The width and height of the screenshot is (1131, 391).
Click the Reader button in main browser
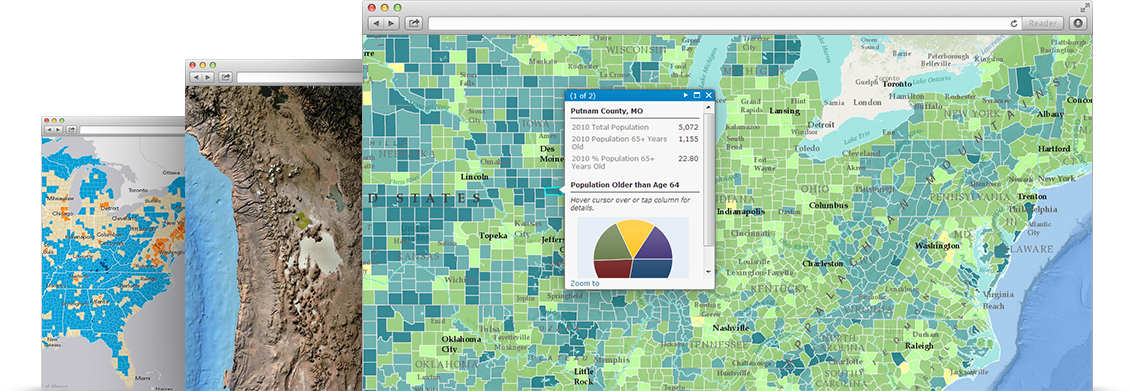point(1043,23)
